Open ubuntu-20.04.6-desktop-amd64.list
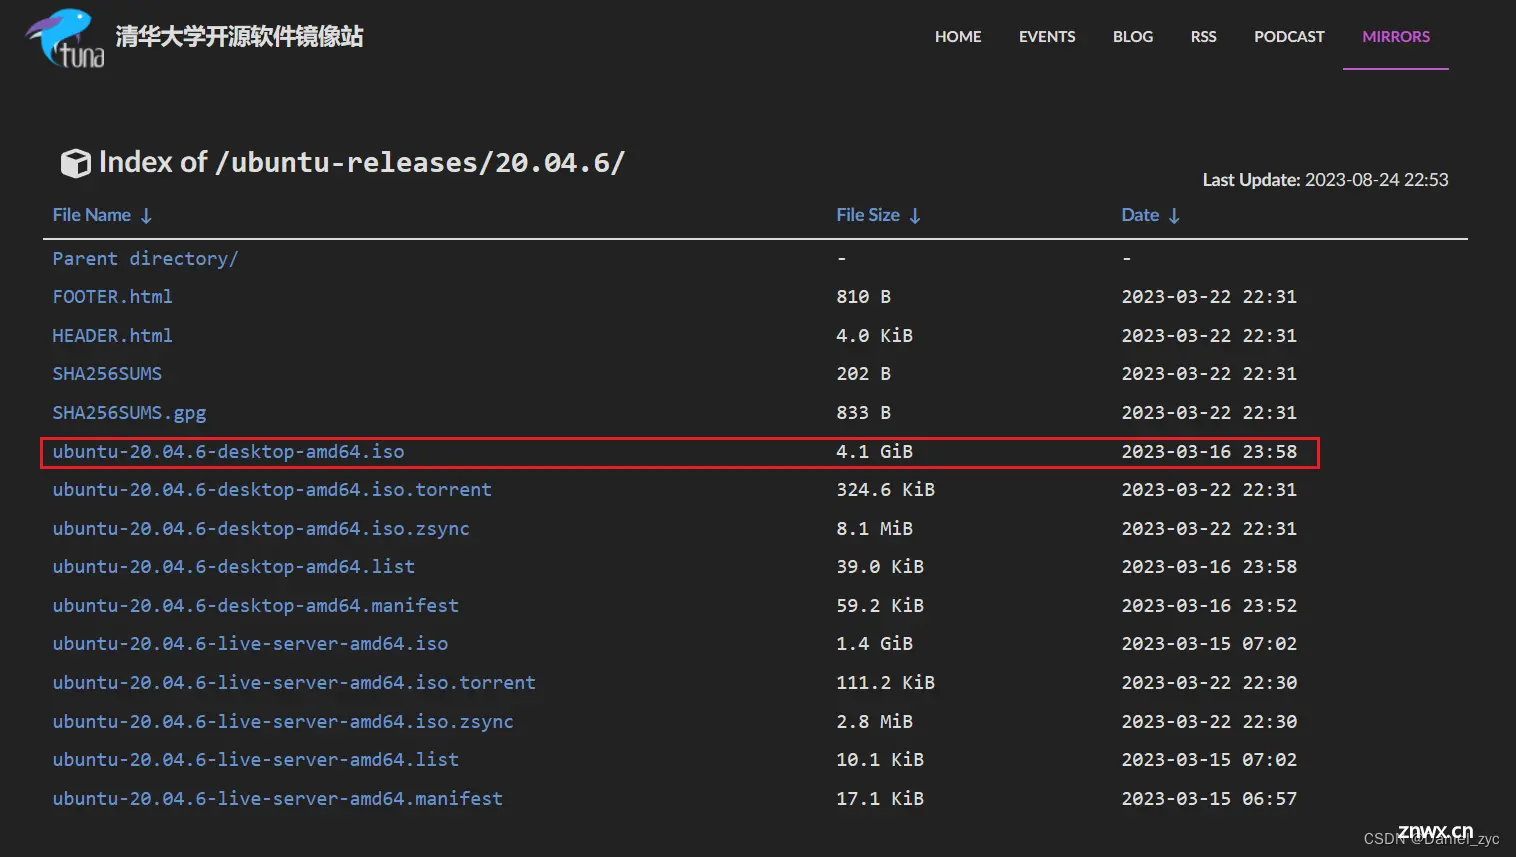Image resolution: width=1516 pixels, height=857 pixels. [x=233, y=567]
